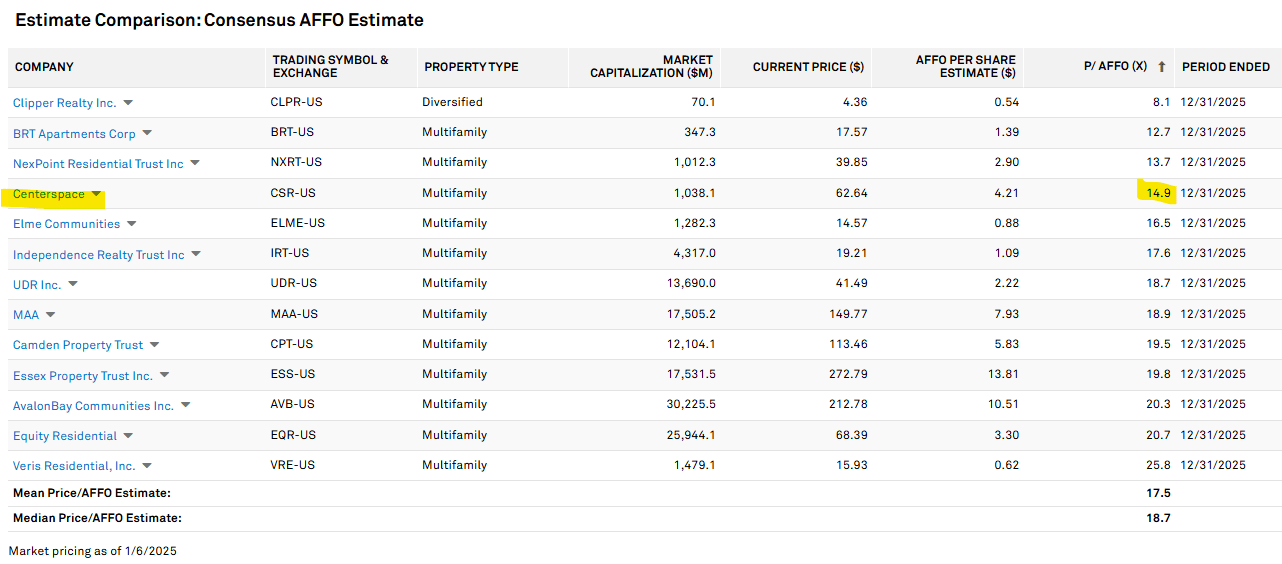This screenshot has height=564, width=1282.
Task: Click the AvalonBay Communities Inc. link
Action: coord(93,406)
